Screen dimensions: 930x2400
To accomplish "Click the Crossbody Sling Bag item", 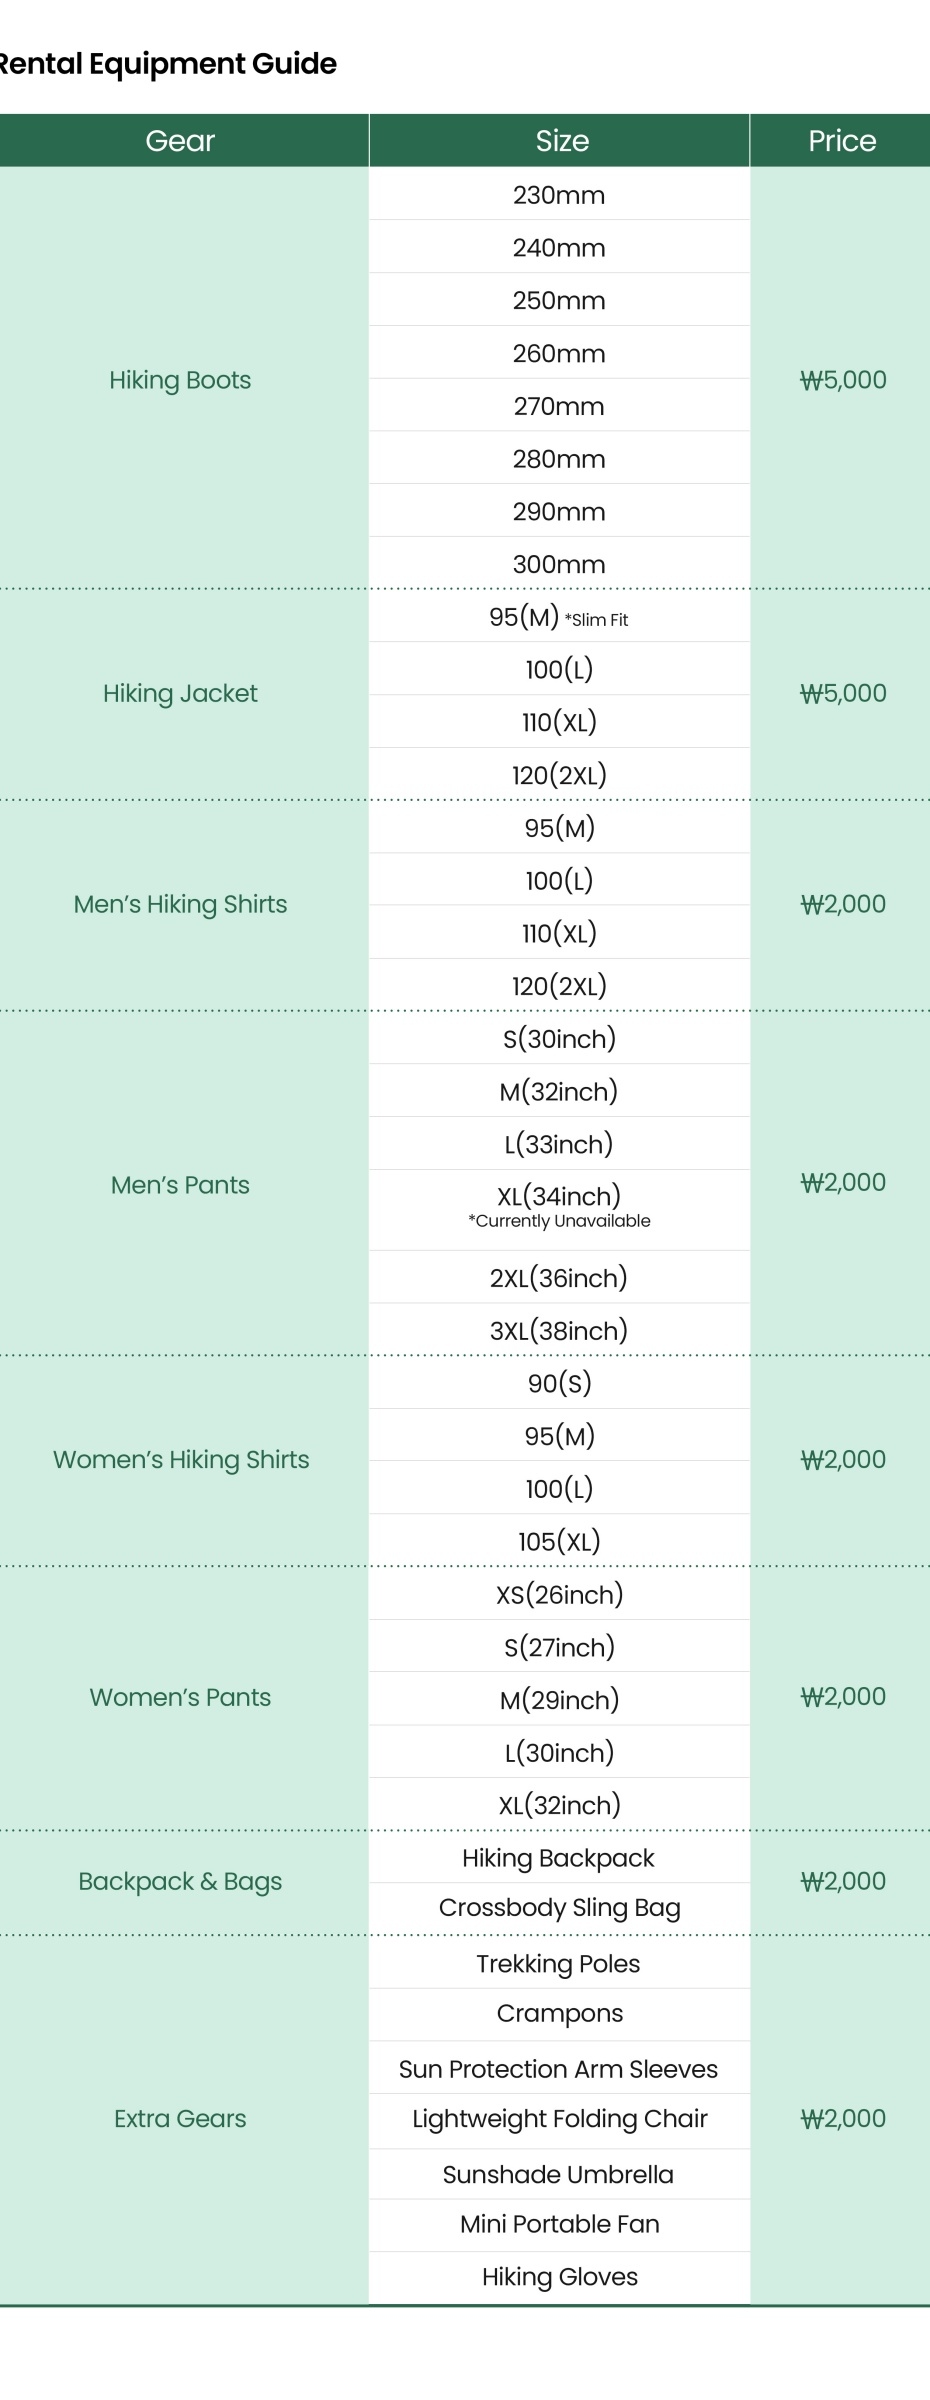I will 559,1908.
